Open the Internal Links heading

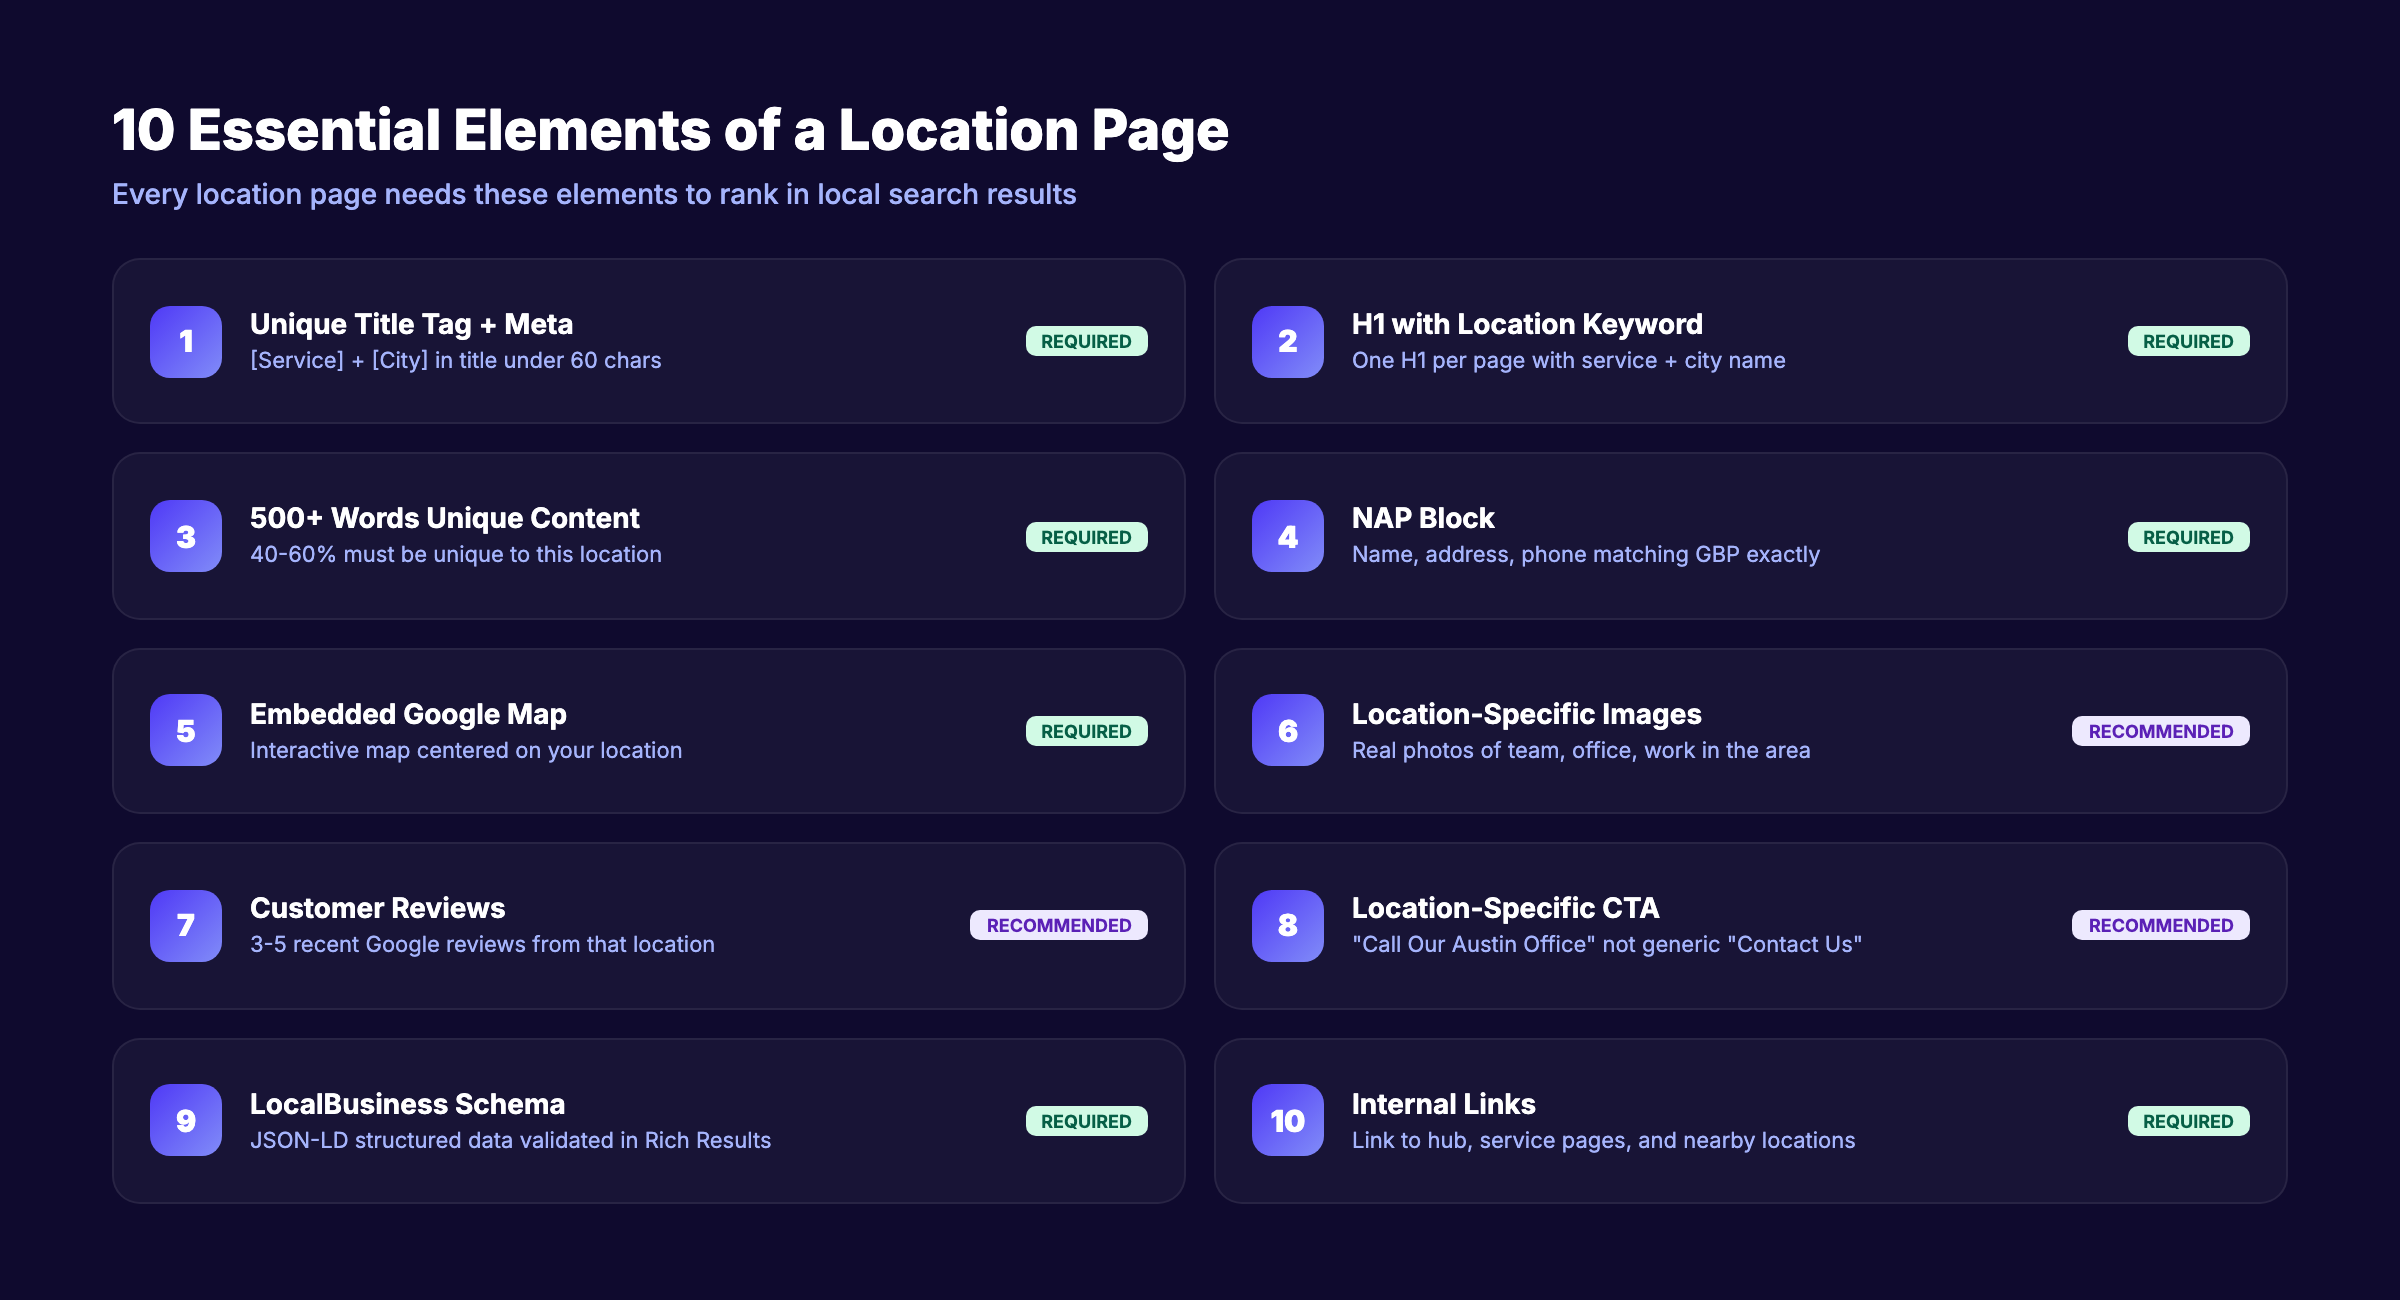(1444, 1104)
